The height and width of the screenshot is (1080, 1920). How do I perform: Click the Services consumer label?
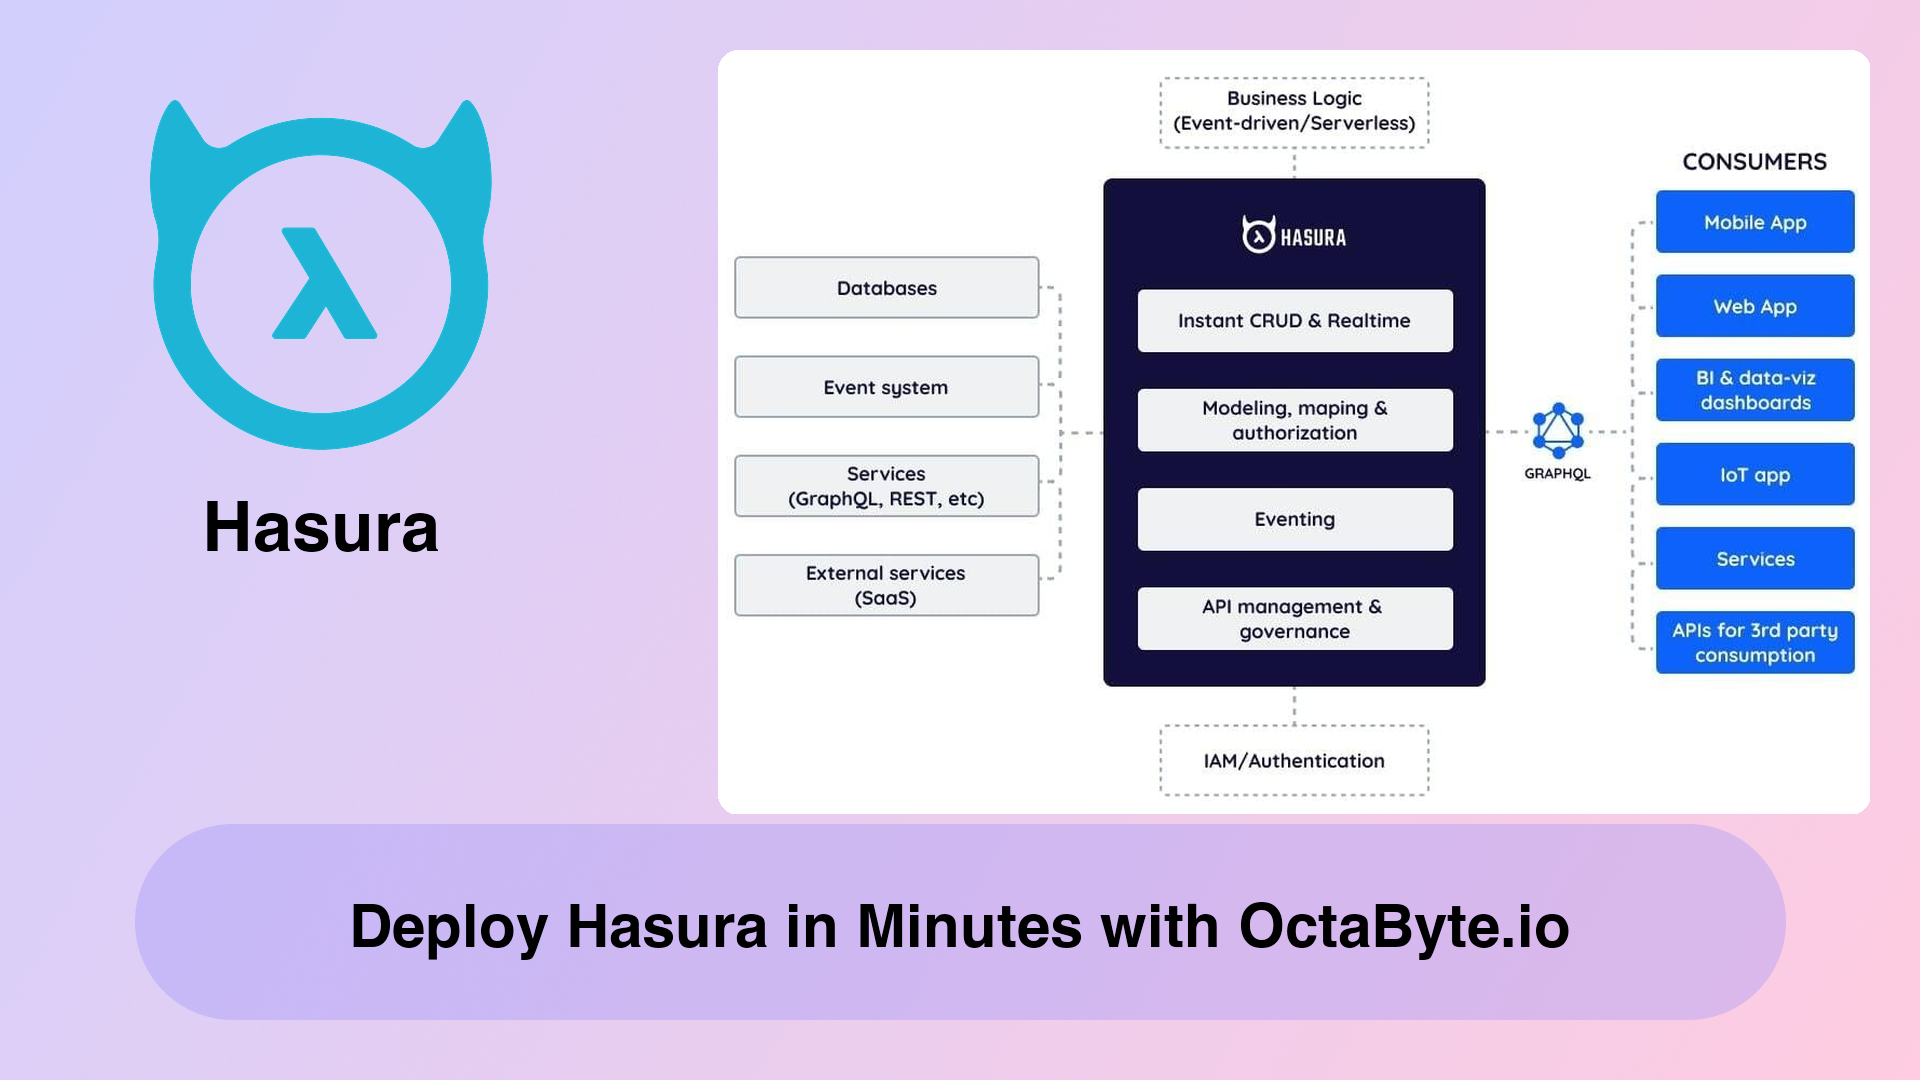tap(1754, 559)
